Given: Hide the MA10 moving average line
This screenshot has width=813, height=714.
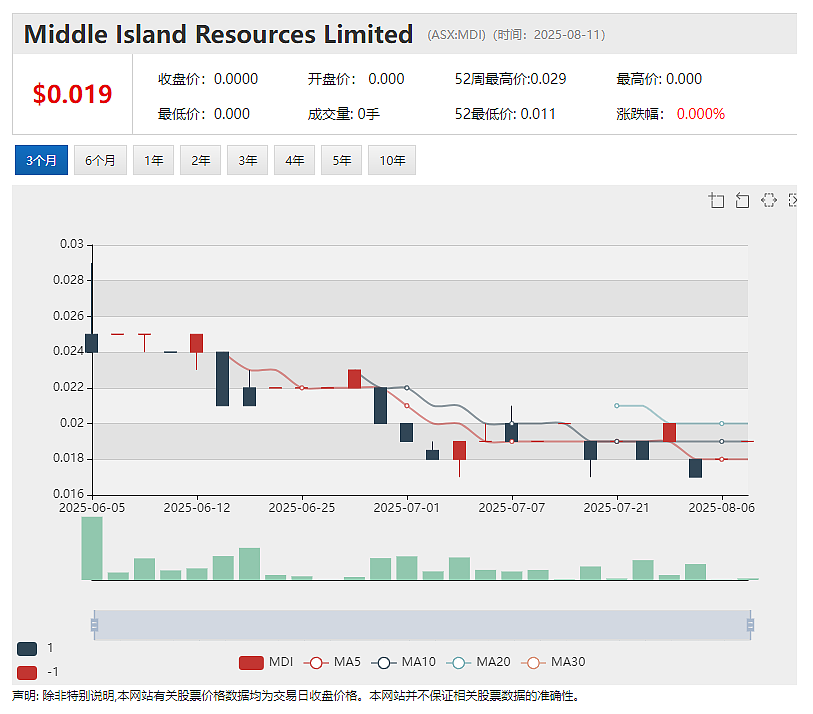Looking at the screenshot, I should click(403, 662).
